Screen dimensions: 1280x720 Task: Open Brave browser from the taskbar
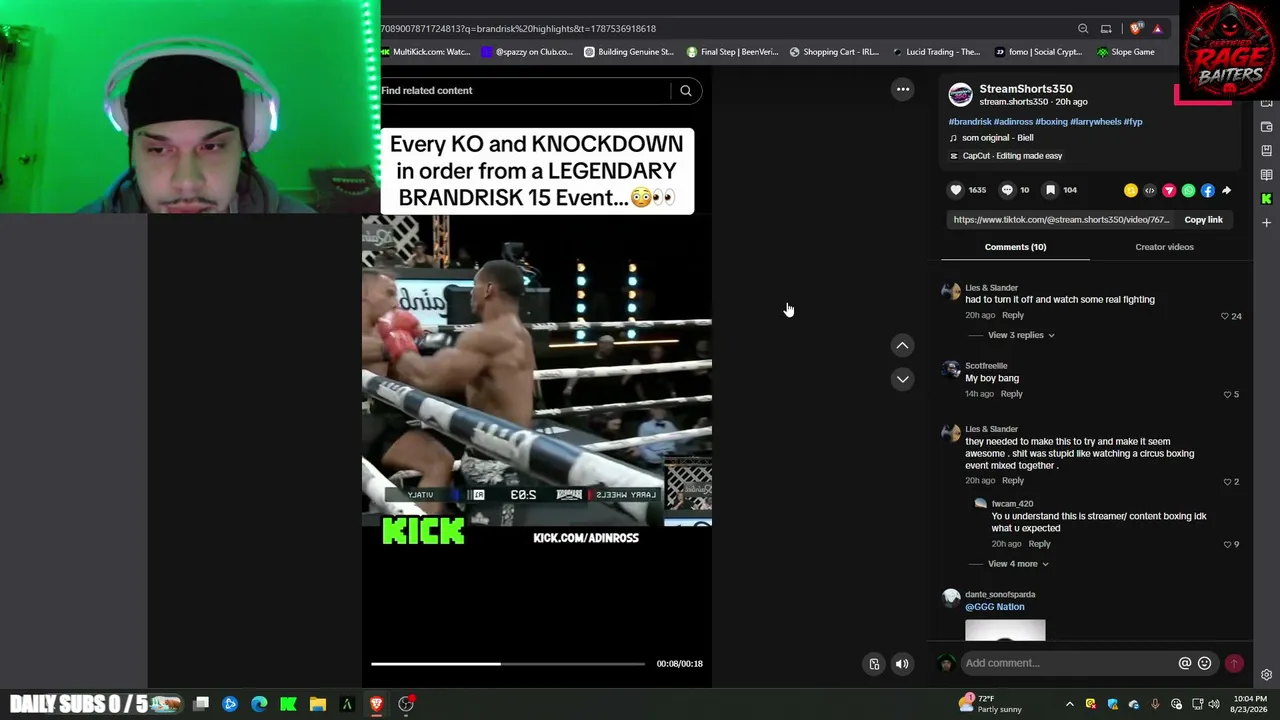click(376, 704)
